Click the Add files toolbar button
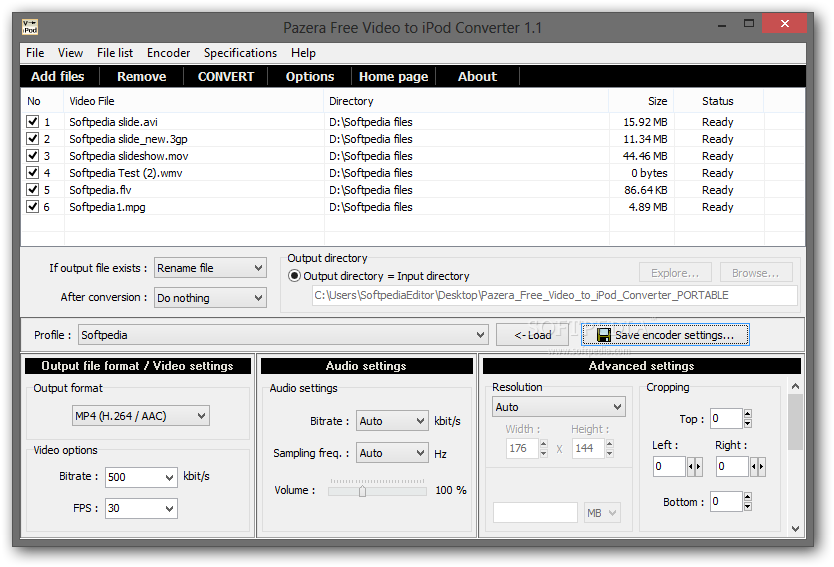This screenshot has height=567, width=834. [x=57, y=77]
